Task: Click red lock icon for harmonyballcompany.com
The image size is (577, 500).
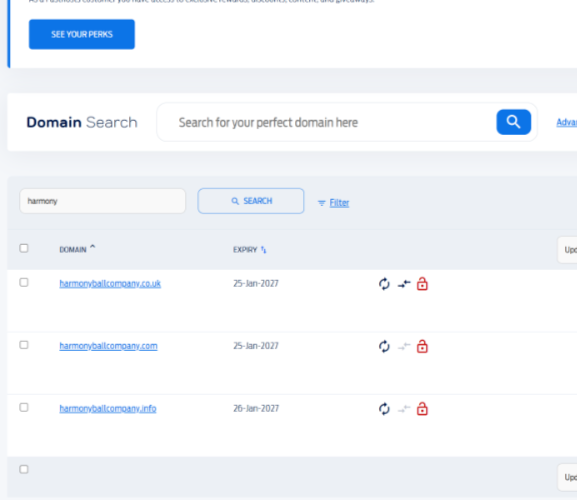Action: (422, 347)
